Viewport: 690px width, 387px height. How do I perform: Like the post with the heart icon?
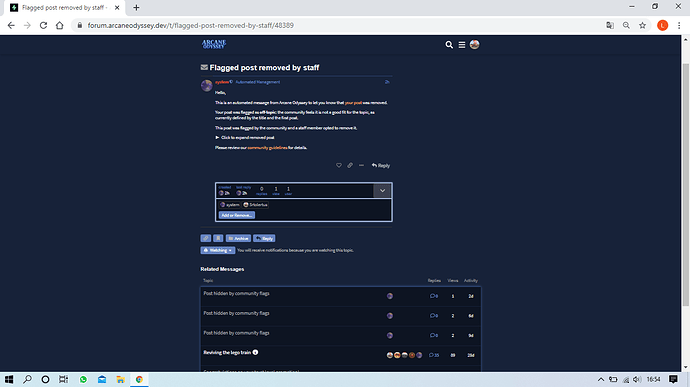point(338,166)
